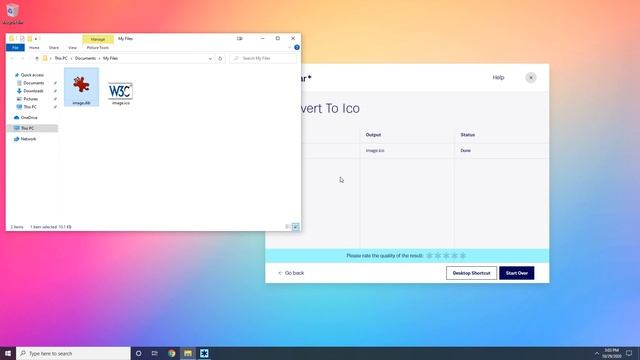Switch to the View ribbon tab
Image resolution: width=640 pixels, height=360 pixels.
click(x=72, y=48)
